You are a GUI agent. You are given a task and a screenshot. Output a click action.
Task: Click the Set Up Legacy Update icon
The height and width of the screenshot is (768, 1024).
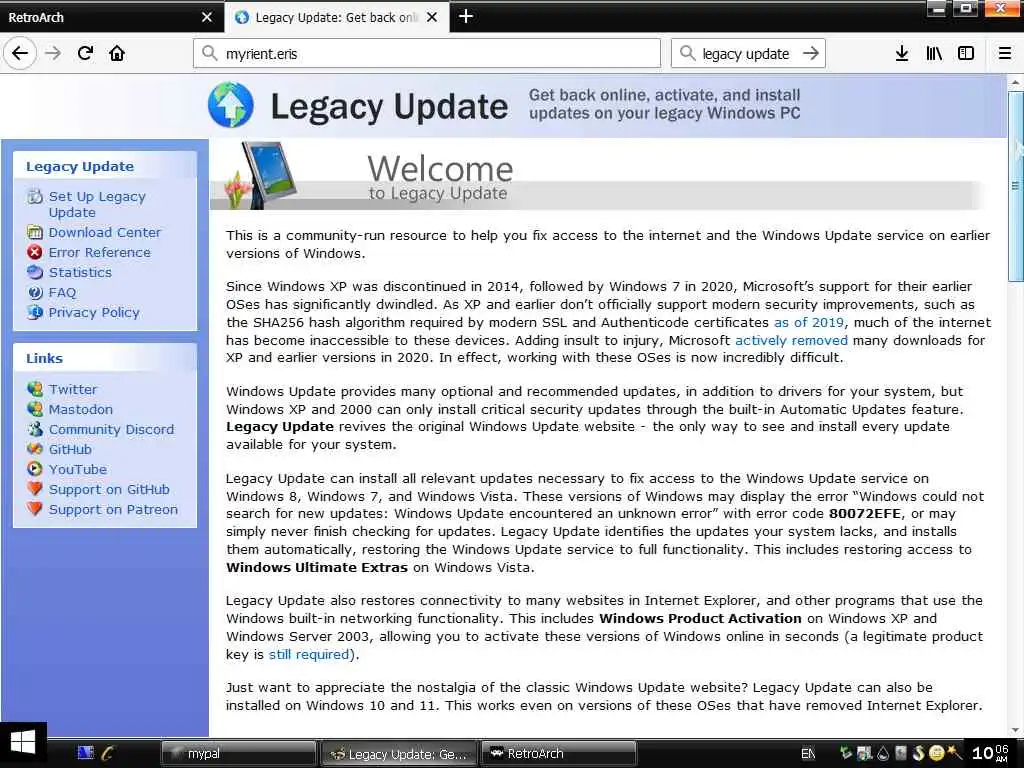[35, 196]
